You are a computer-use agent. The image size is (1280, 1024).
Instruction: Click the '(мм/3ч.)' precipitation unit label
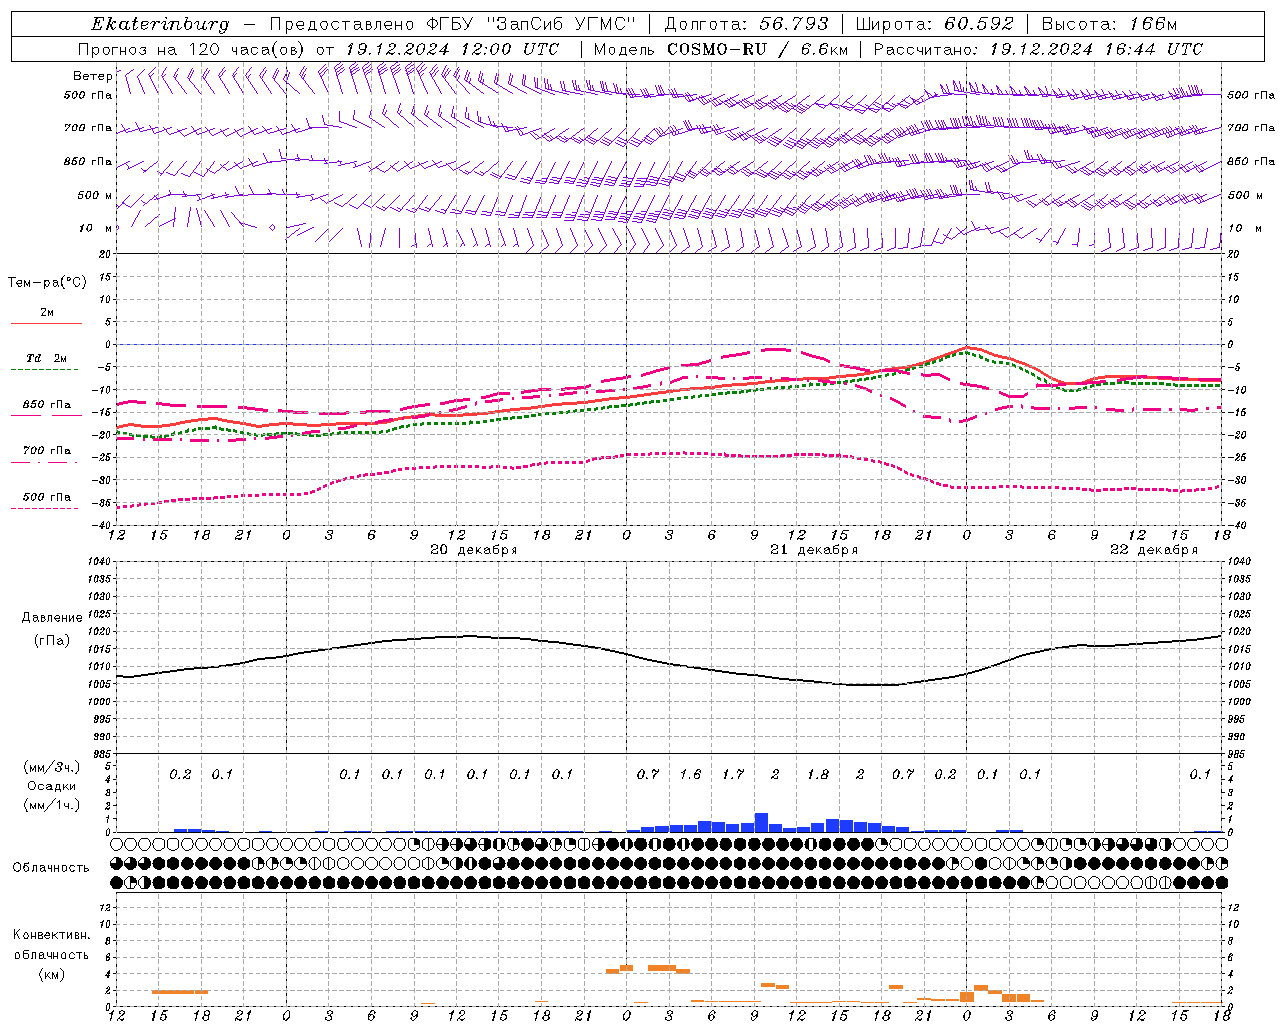click(x=50, y=767)
